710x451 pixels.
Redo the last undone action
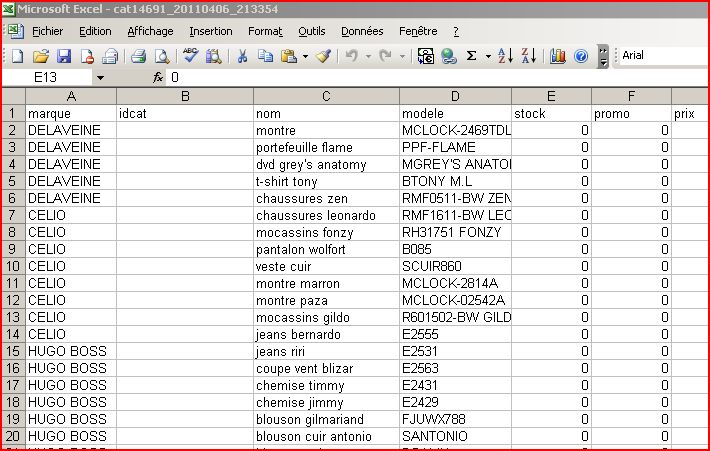coord(386,56)
